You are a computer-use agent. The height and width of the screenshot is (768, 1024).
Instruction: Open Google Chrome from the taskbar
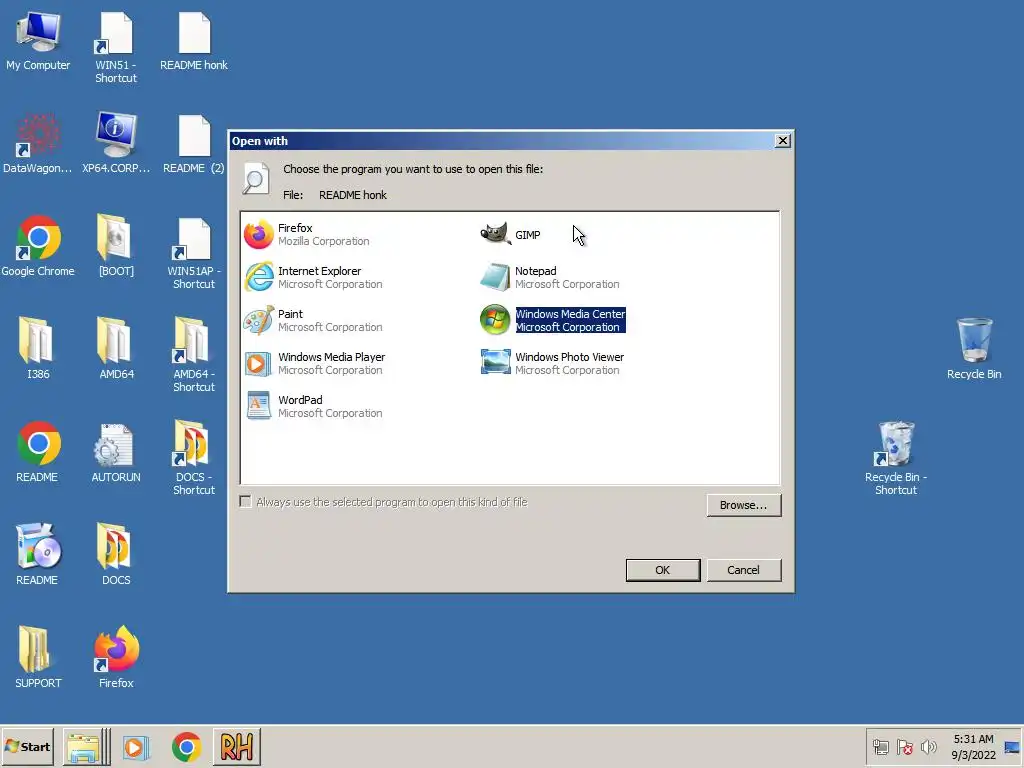point(187,747)
